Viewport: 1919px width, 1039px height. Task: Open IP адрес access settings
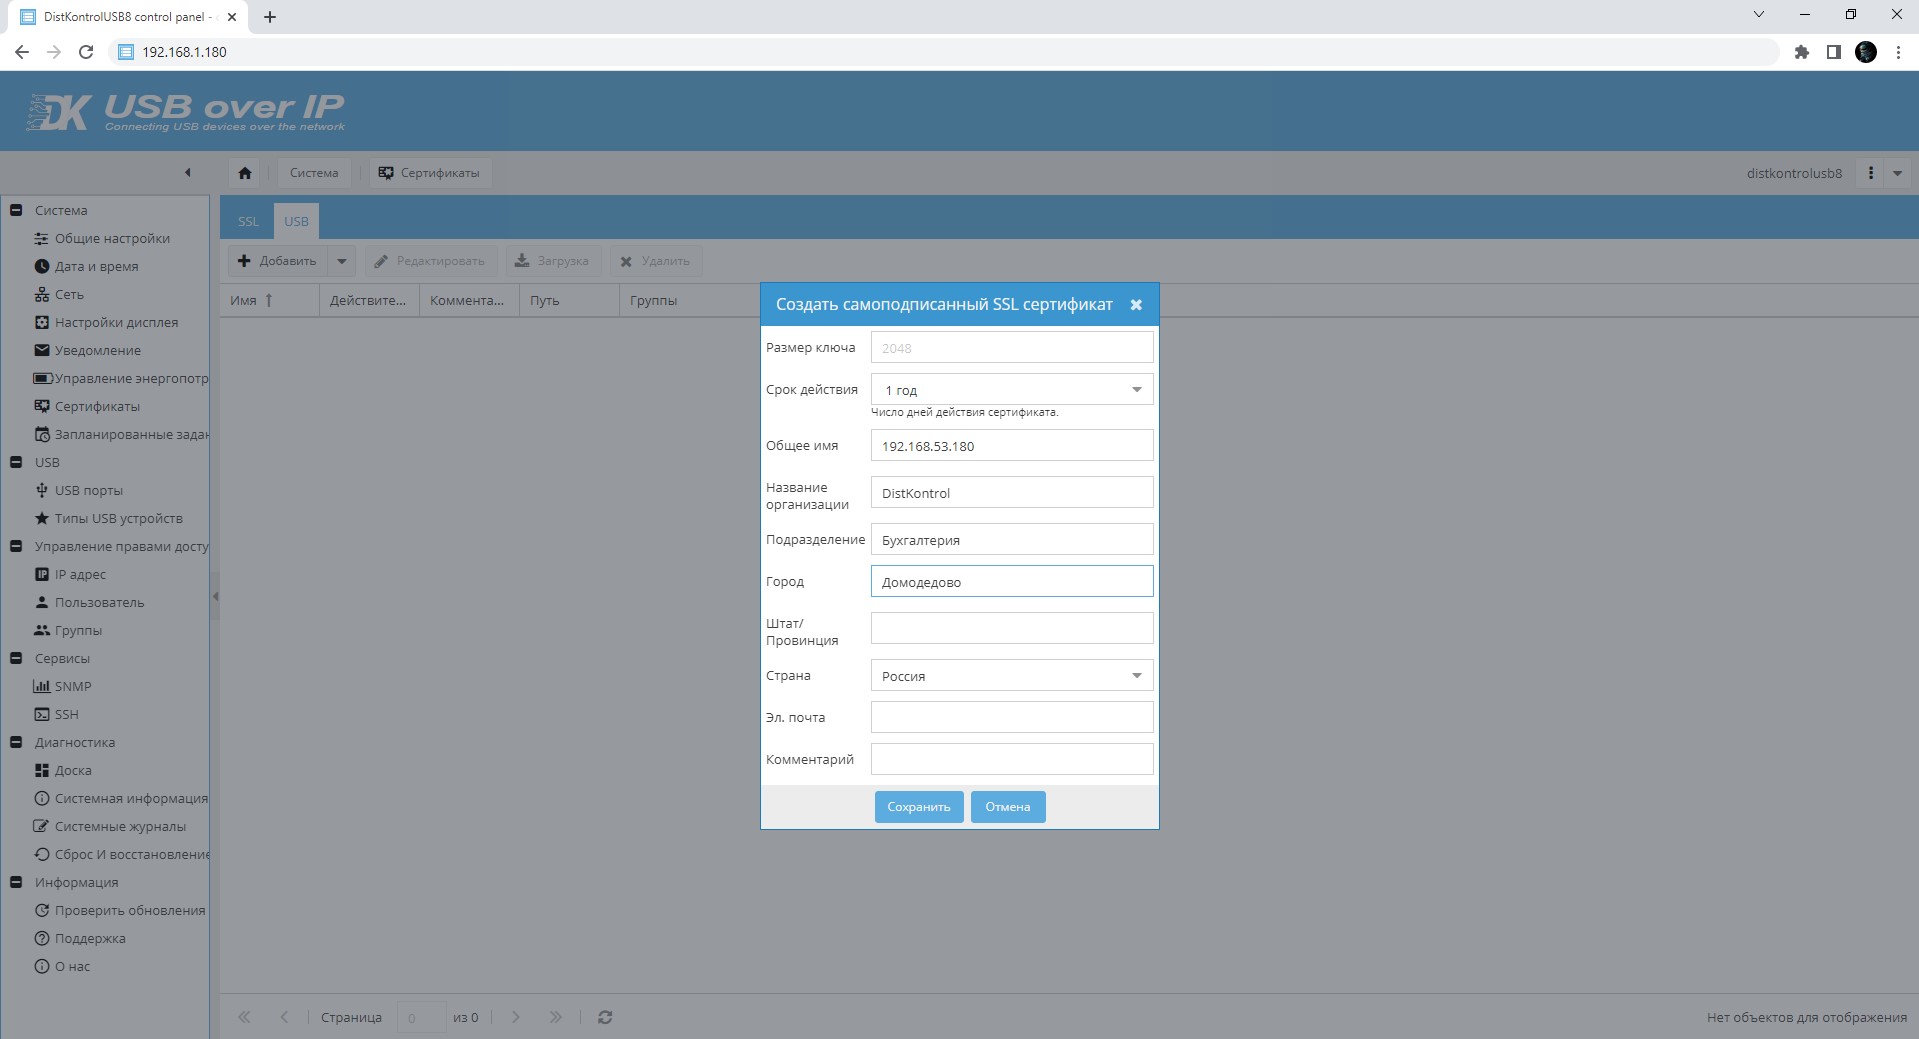pos(80,574)
